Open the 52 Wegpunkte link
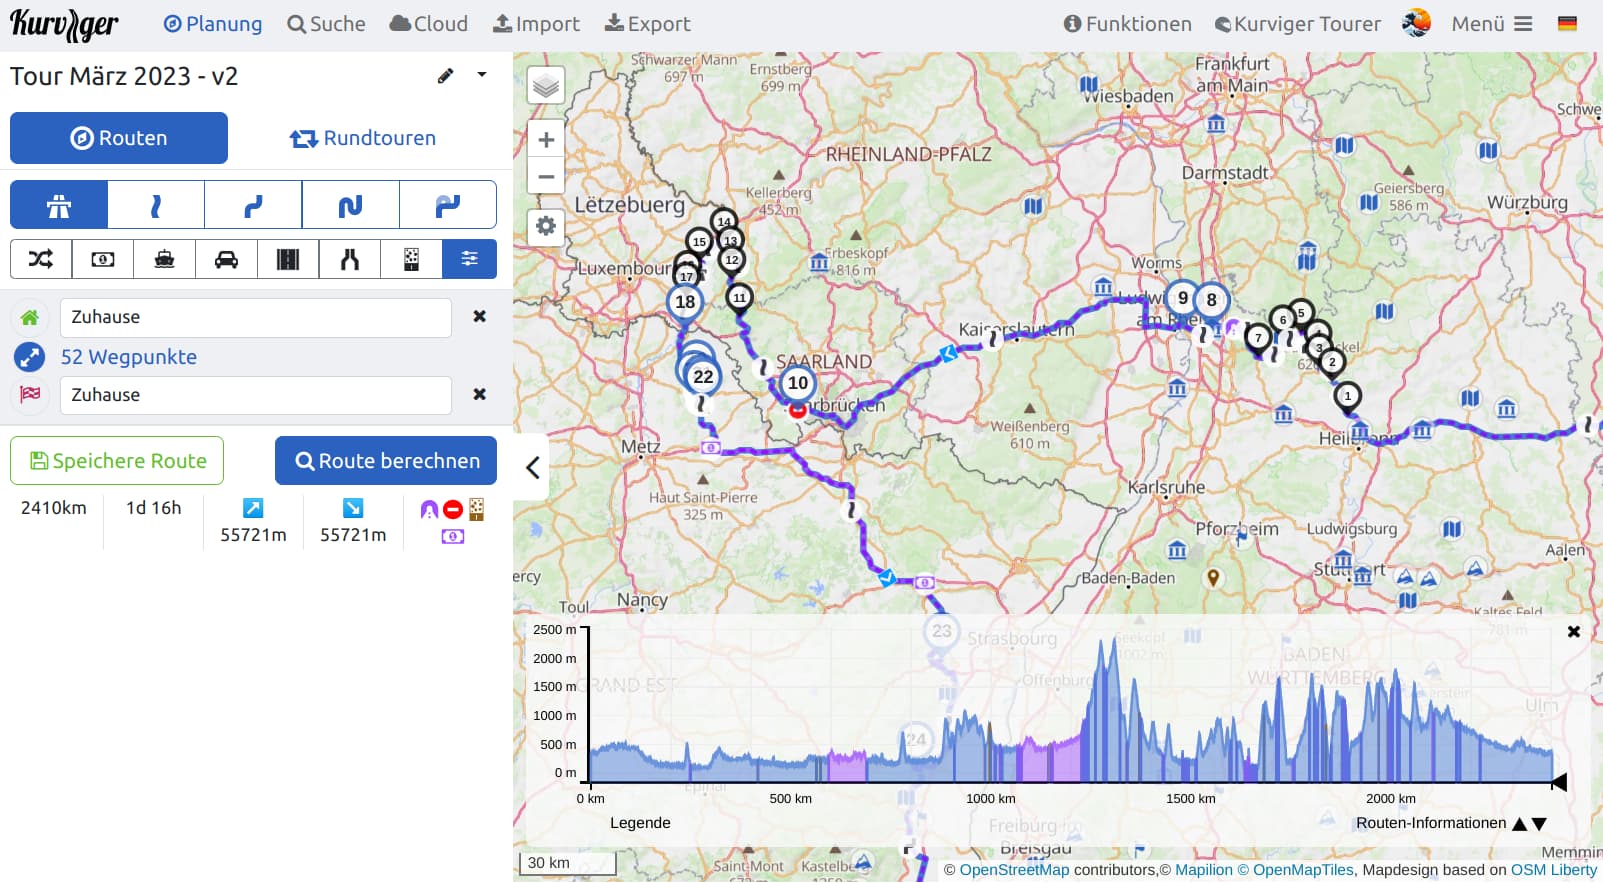 click(x=128, y=357)
